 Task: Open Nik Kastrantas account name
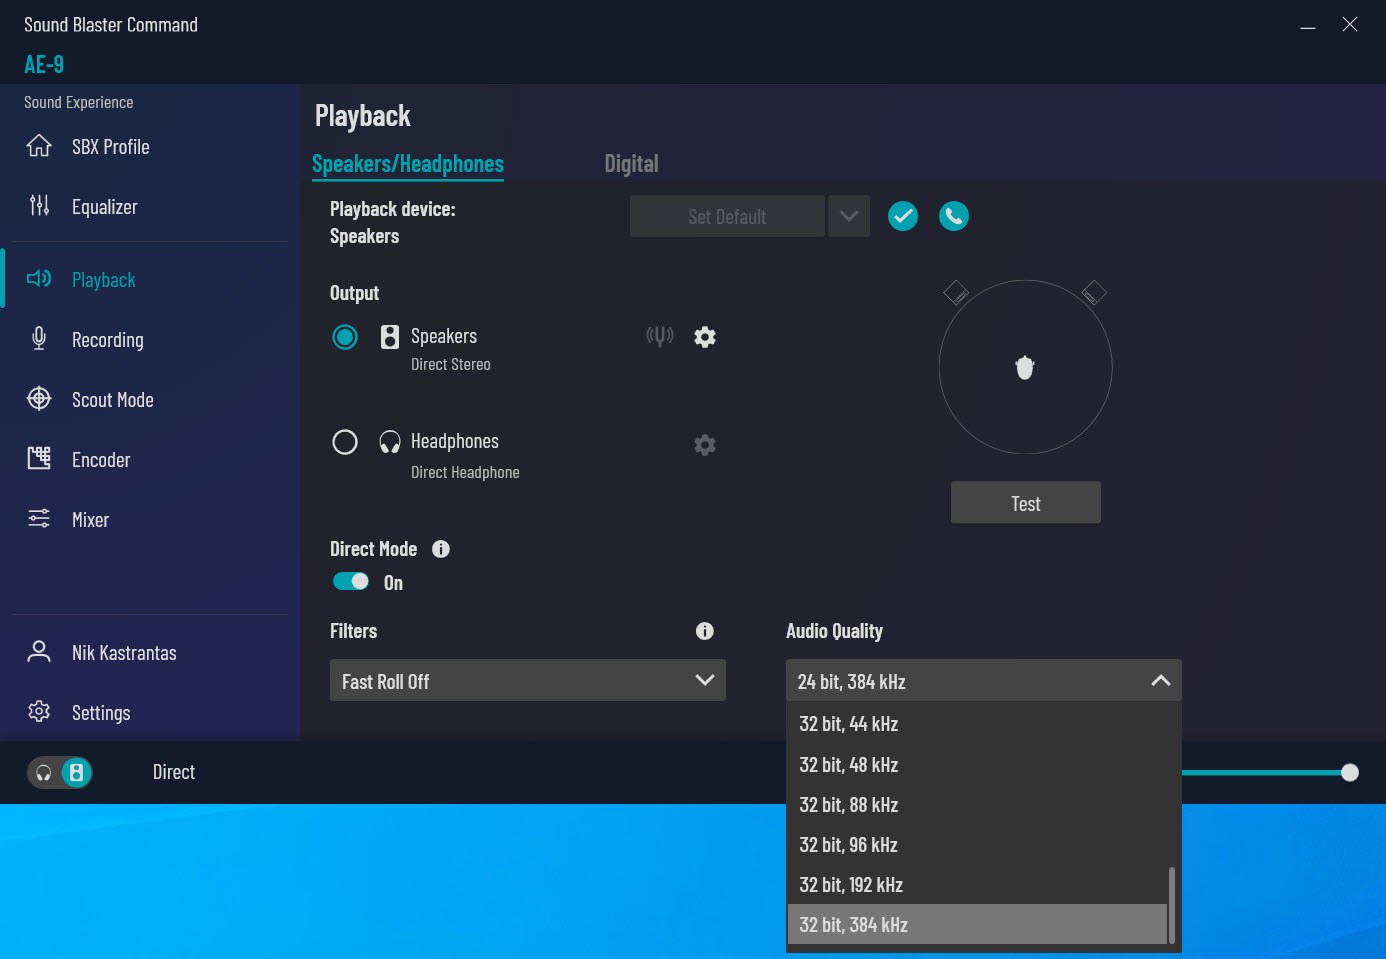click(x=124, y=653)
